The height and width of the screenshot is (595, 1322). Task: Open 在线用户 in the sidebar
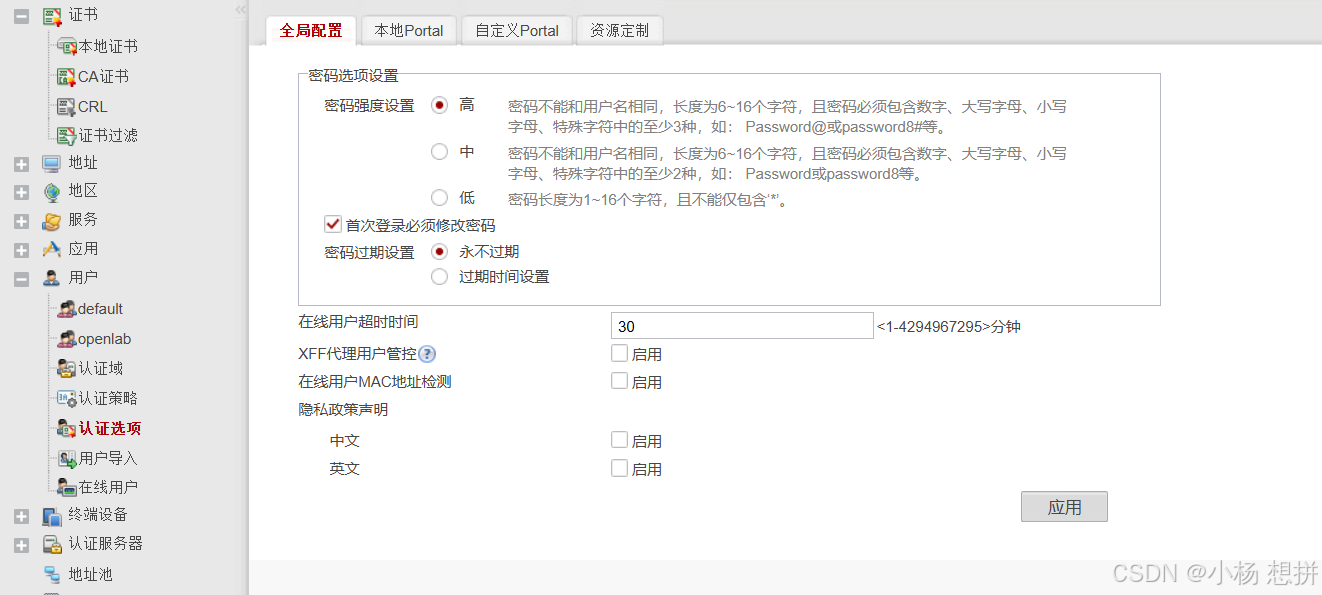[108, 487]
